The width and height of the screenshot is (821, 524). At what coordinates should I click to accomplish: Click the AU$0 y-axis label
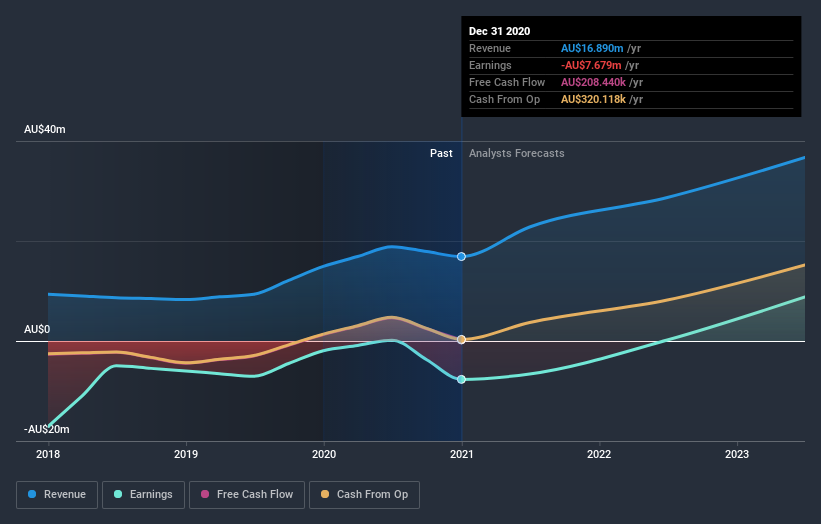[x=37, y=329]
